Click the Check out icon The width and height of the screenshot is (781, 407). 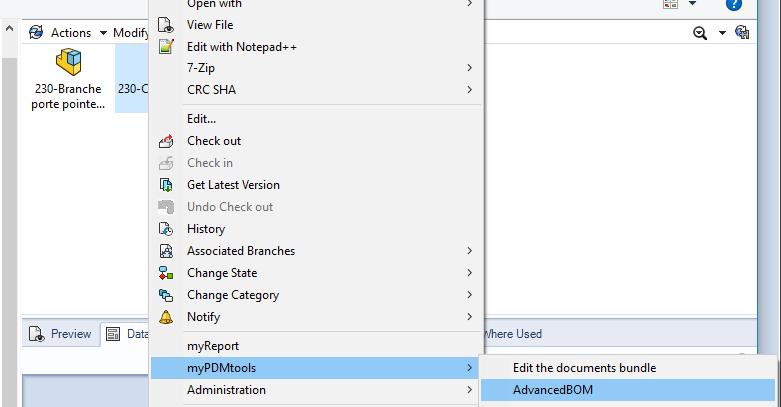(166, 141)
